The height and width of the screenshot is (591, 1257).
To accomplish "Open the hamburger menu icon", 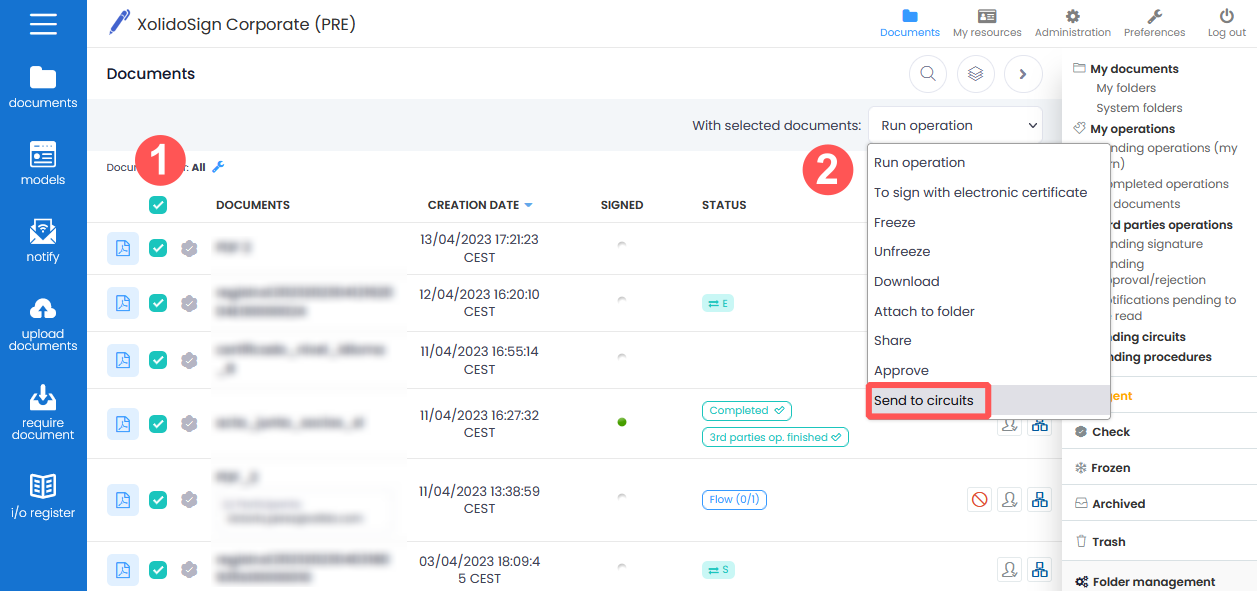I will [43, 24].
